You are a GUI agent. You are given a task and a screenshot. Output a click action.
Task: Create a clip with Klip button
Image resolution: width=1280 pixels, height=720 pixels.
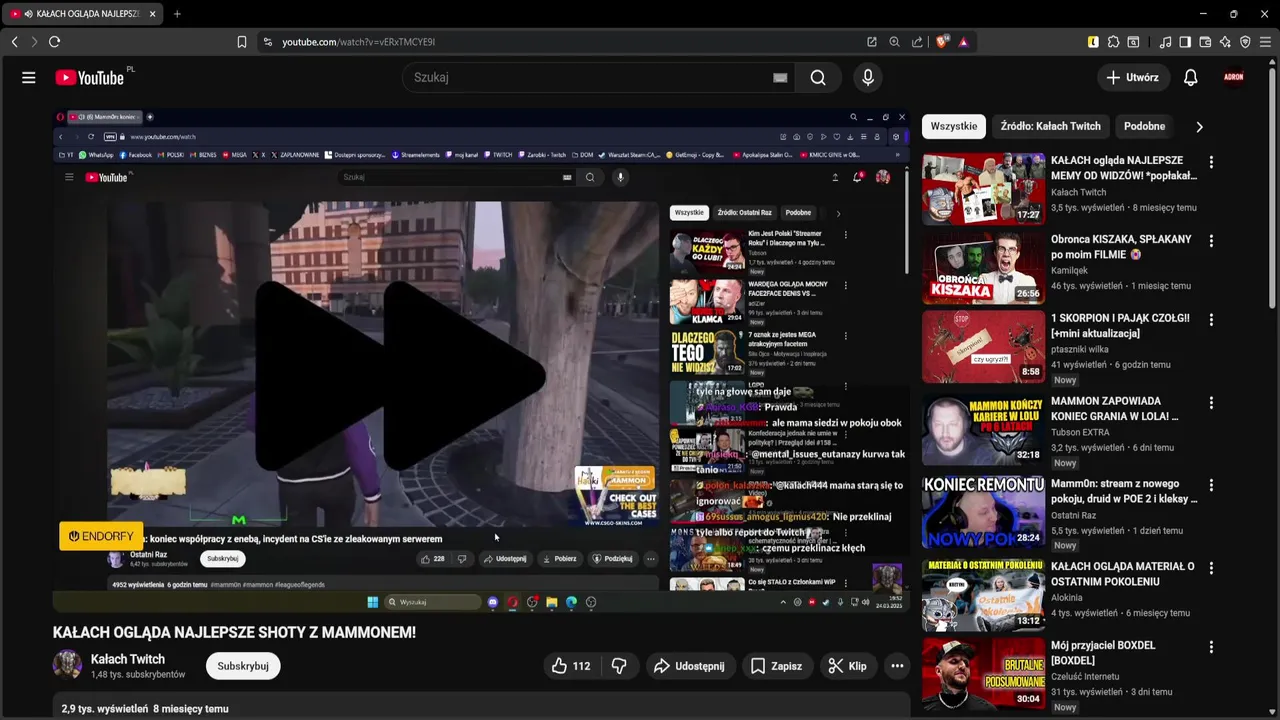coord(847,666)
